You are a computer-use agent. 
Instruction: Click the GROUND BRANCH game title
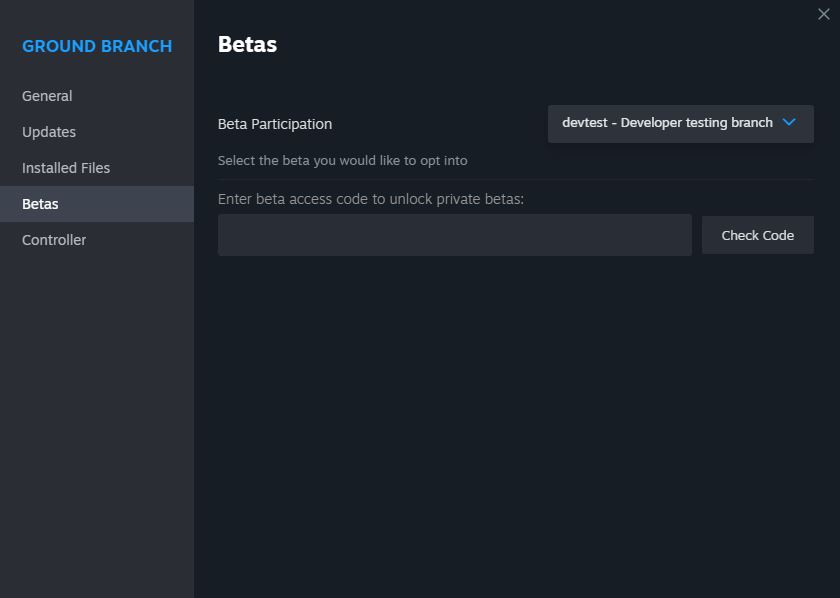point(97,46)
